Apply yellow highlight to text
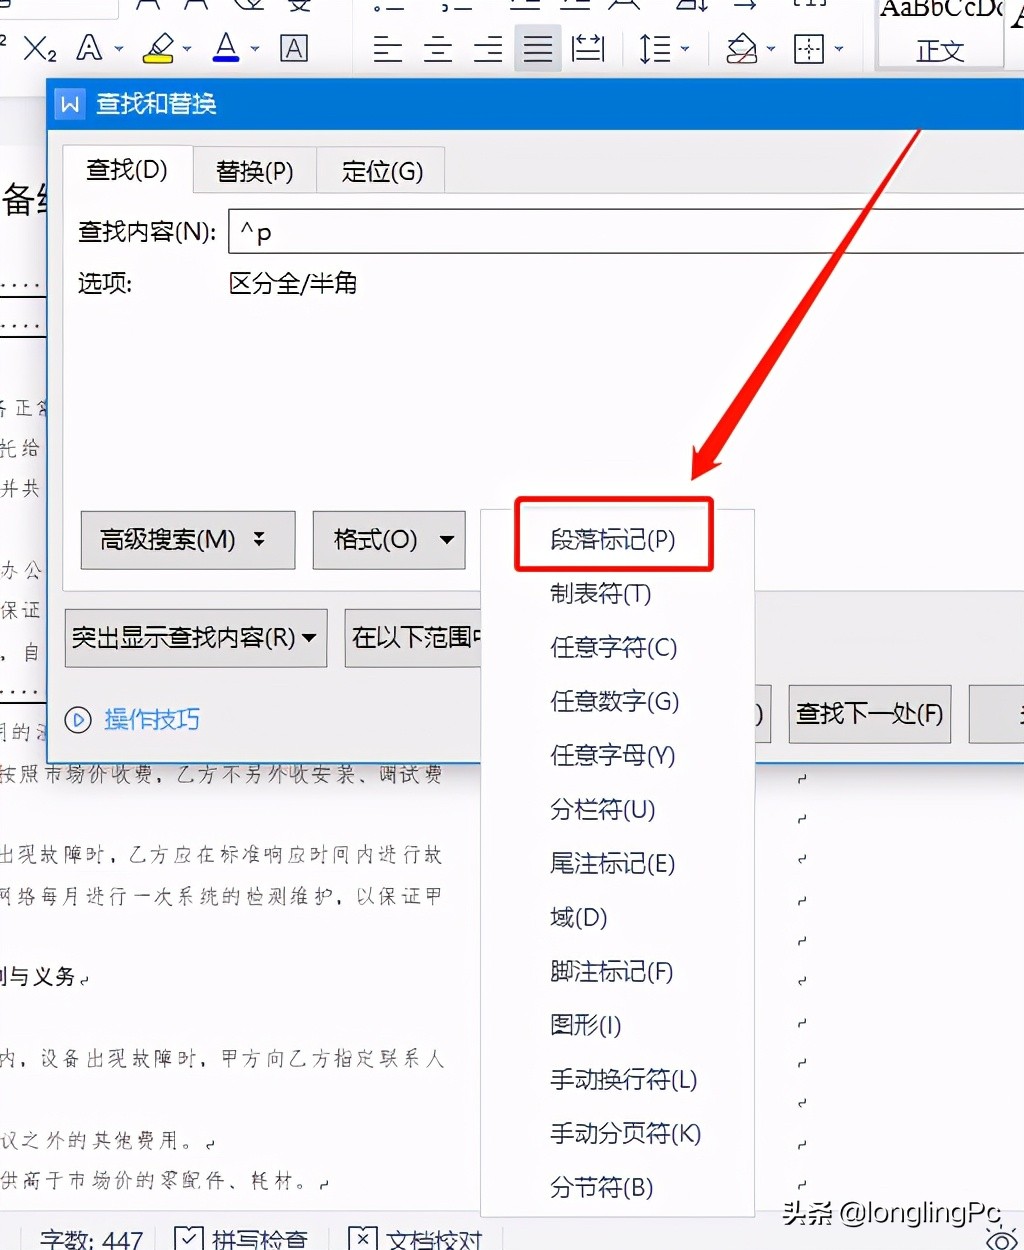Image resolution: width=1024 pixels, height=1250 pixels. pos(160,48)
